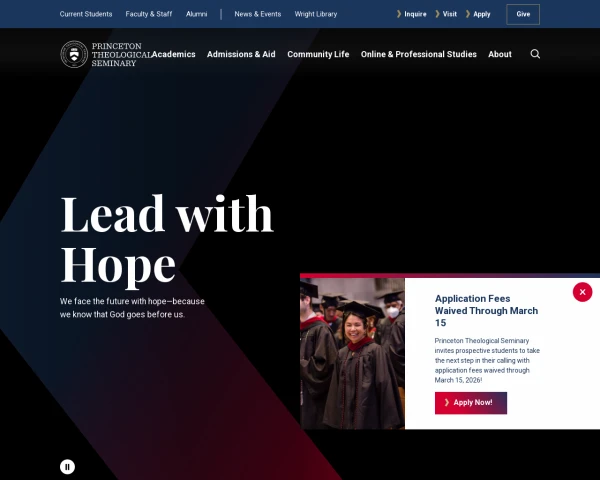Open News & Events page
The width and height of the screenshot is (600, 480).
[x=258, y=14]
